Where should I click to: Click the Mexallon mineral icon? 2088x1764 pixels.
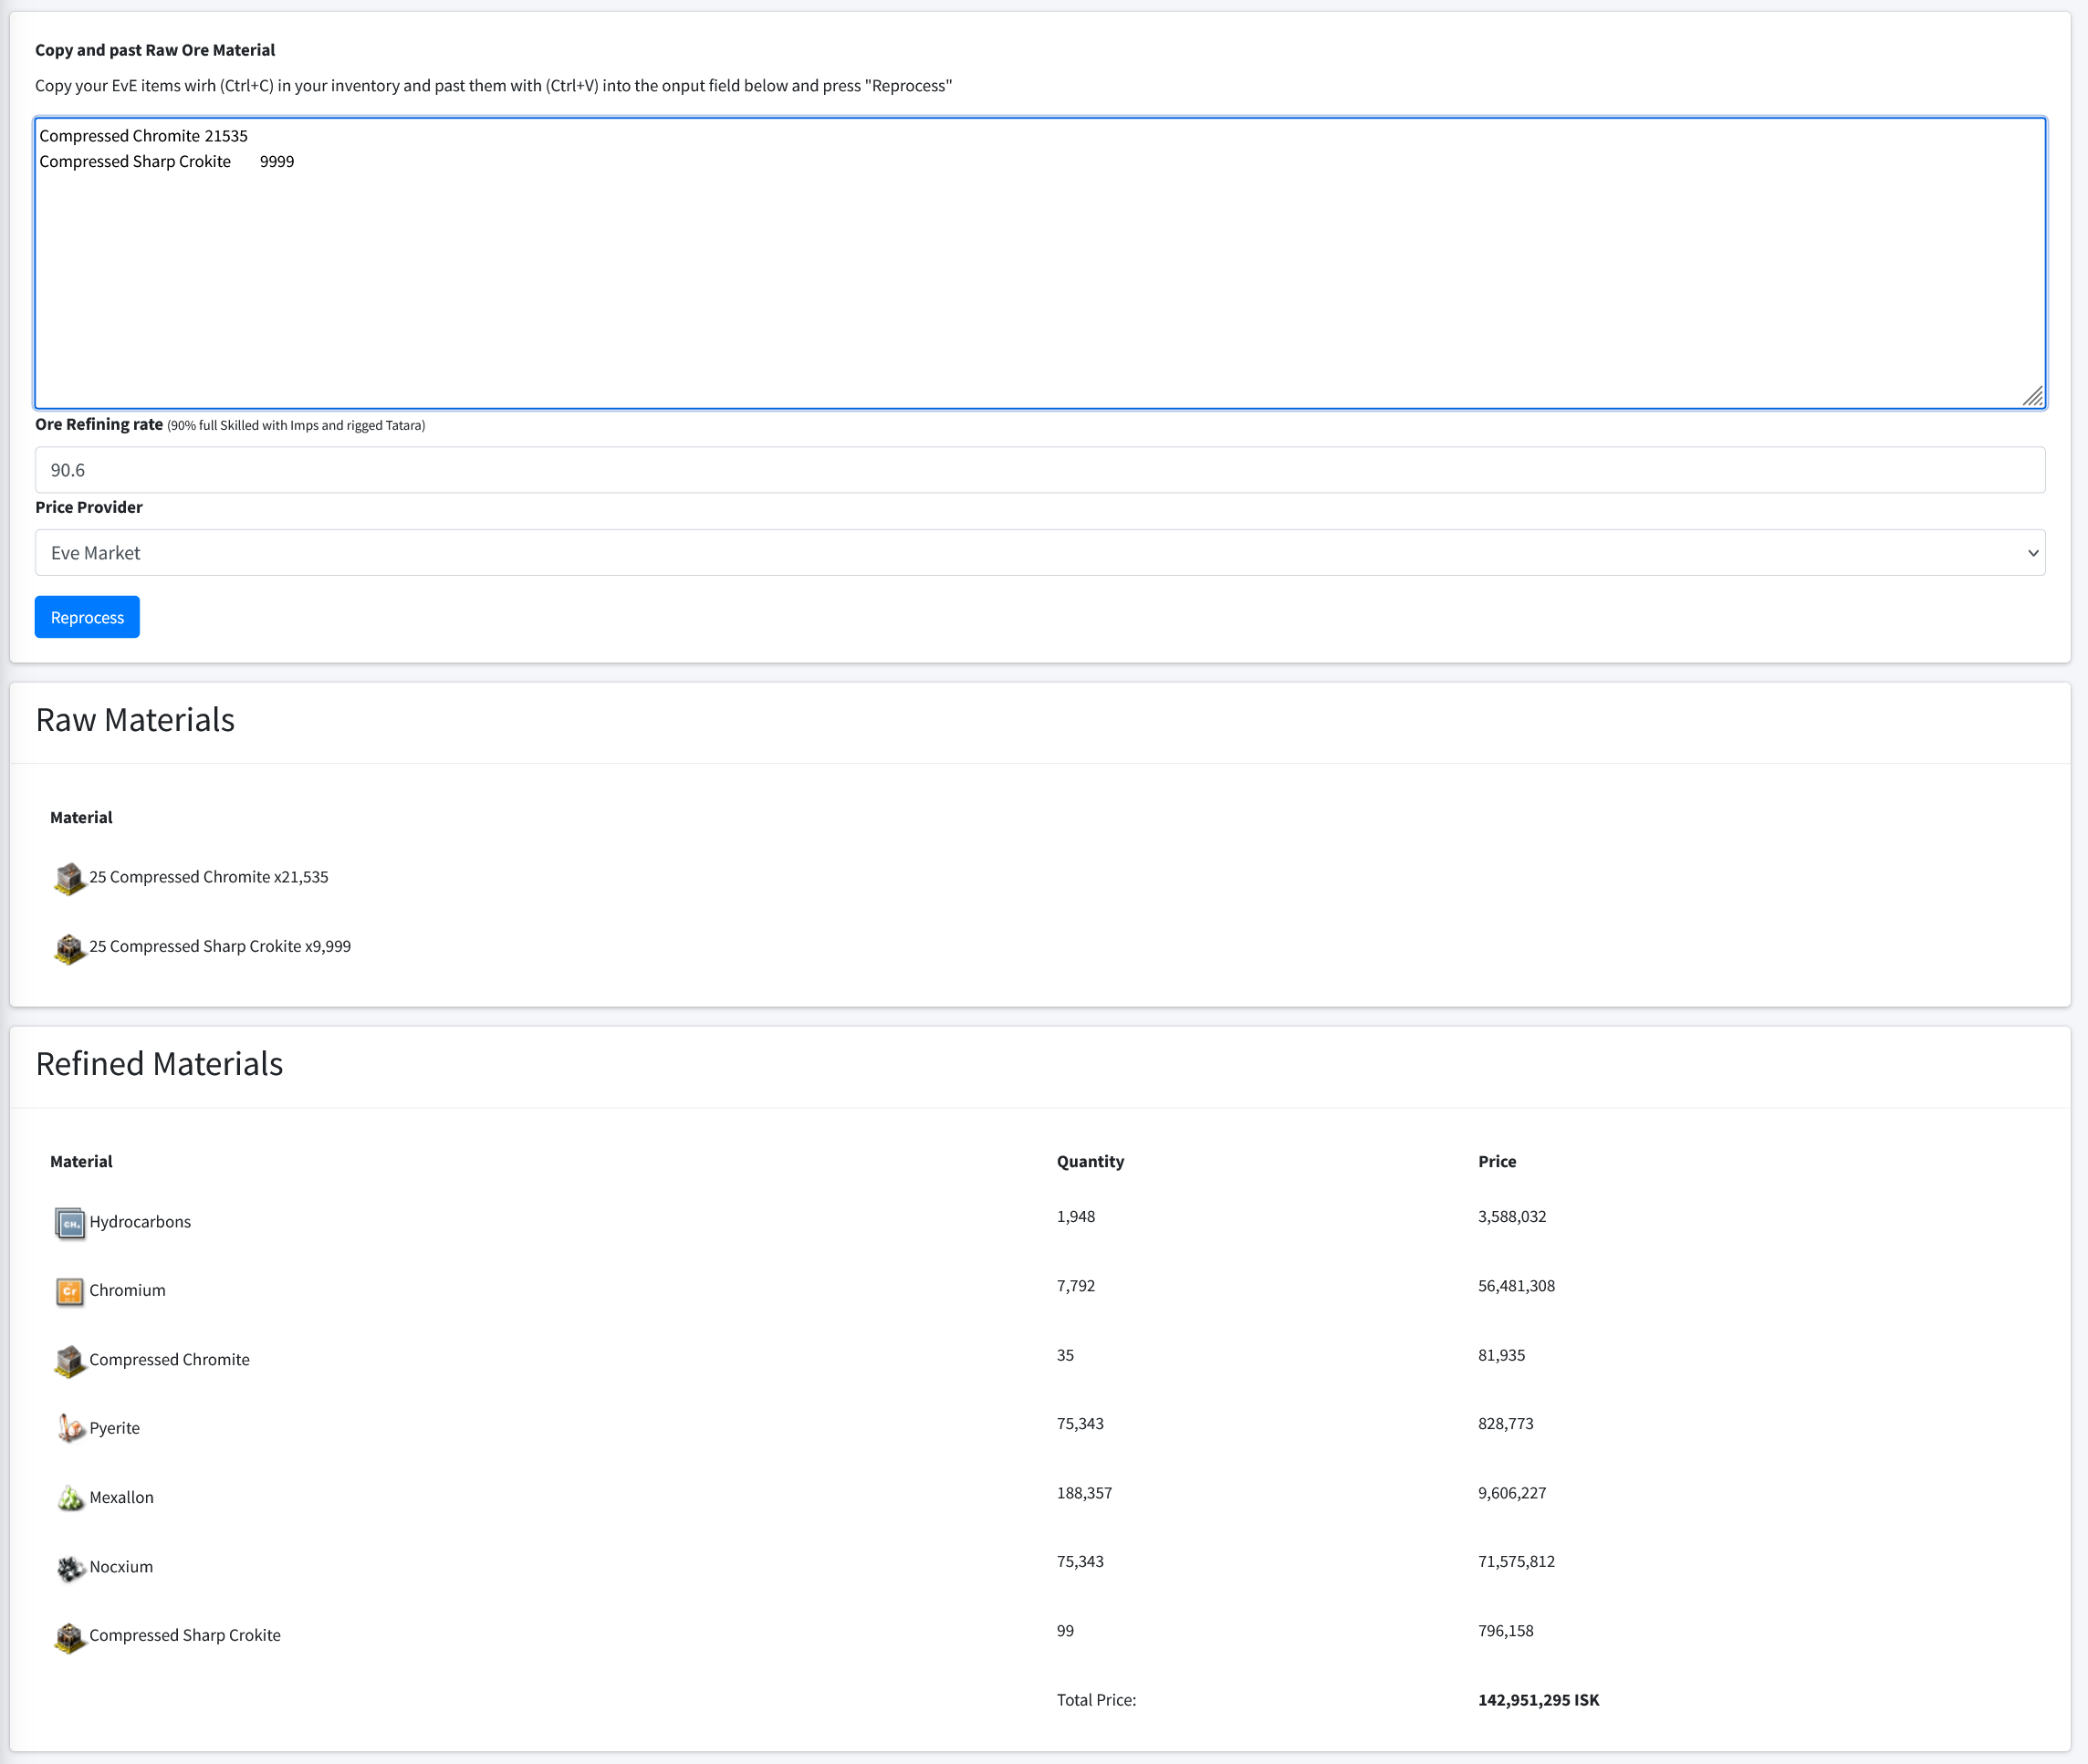tap(69, 1497)
